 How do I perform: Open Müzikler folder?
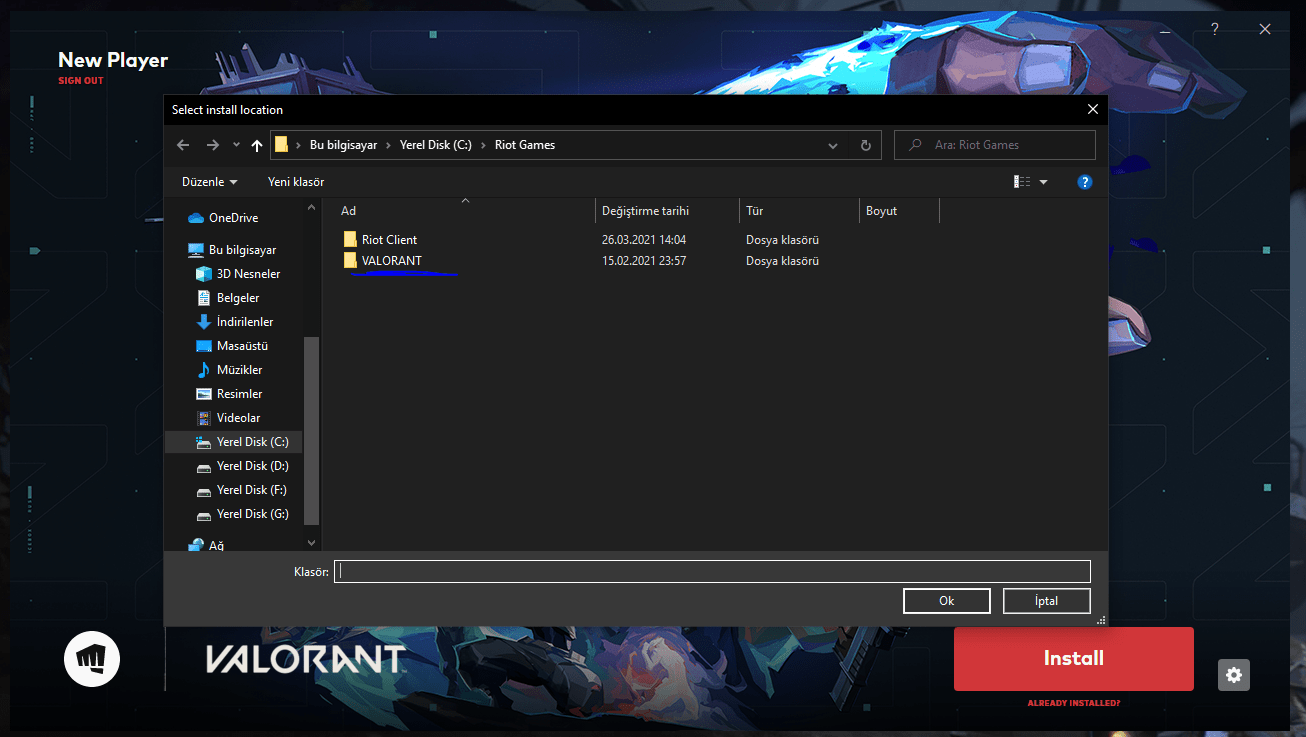coord(230,370)
